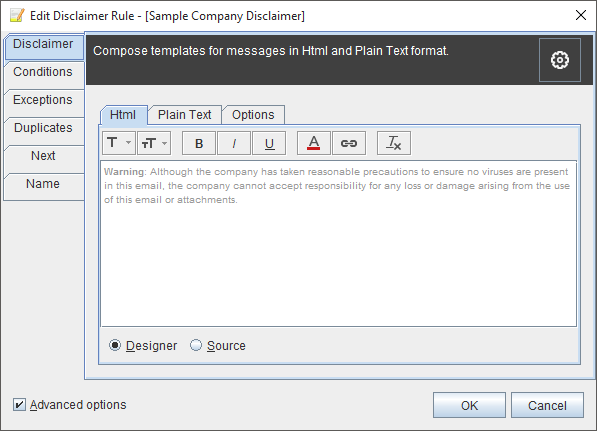Uncheck the Advanced options checkbox
This screenshot has width=597, height=431.
pyautogui.click(x=19, y=404)
